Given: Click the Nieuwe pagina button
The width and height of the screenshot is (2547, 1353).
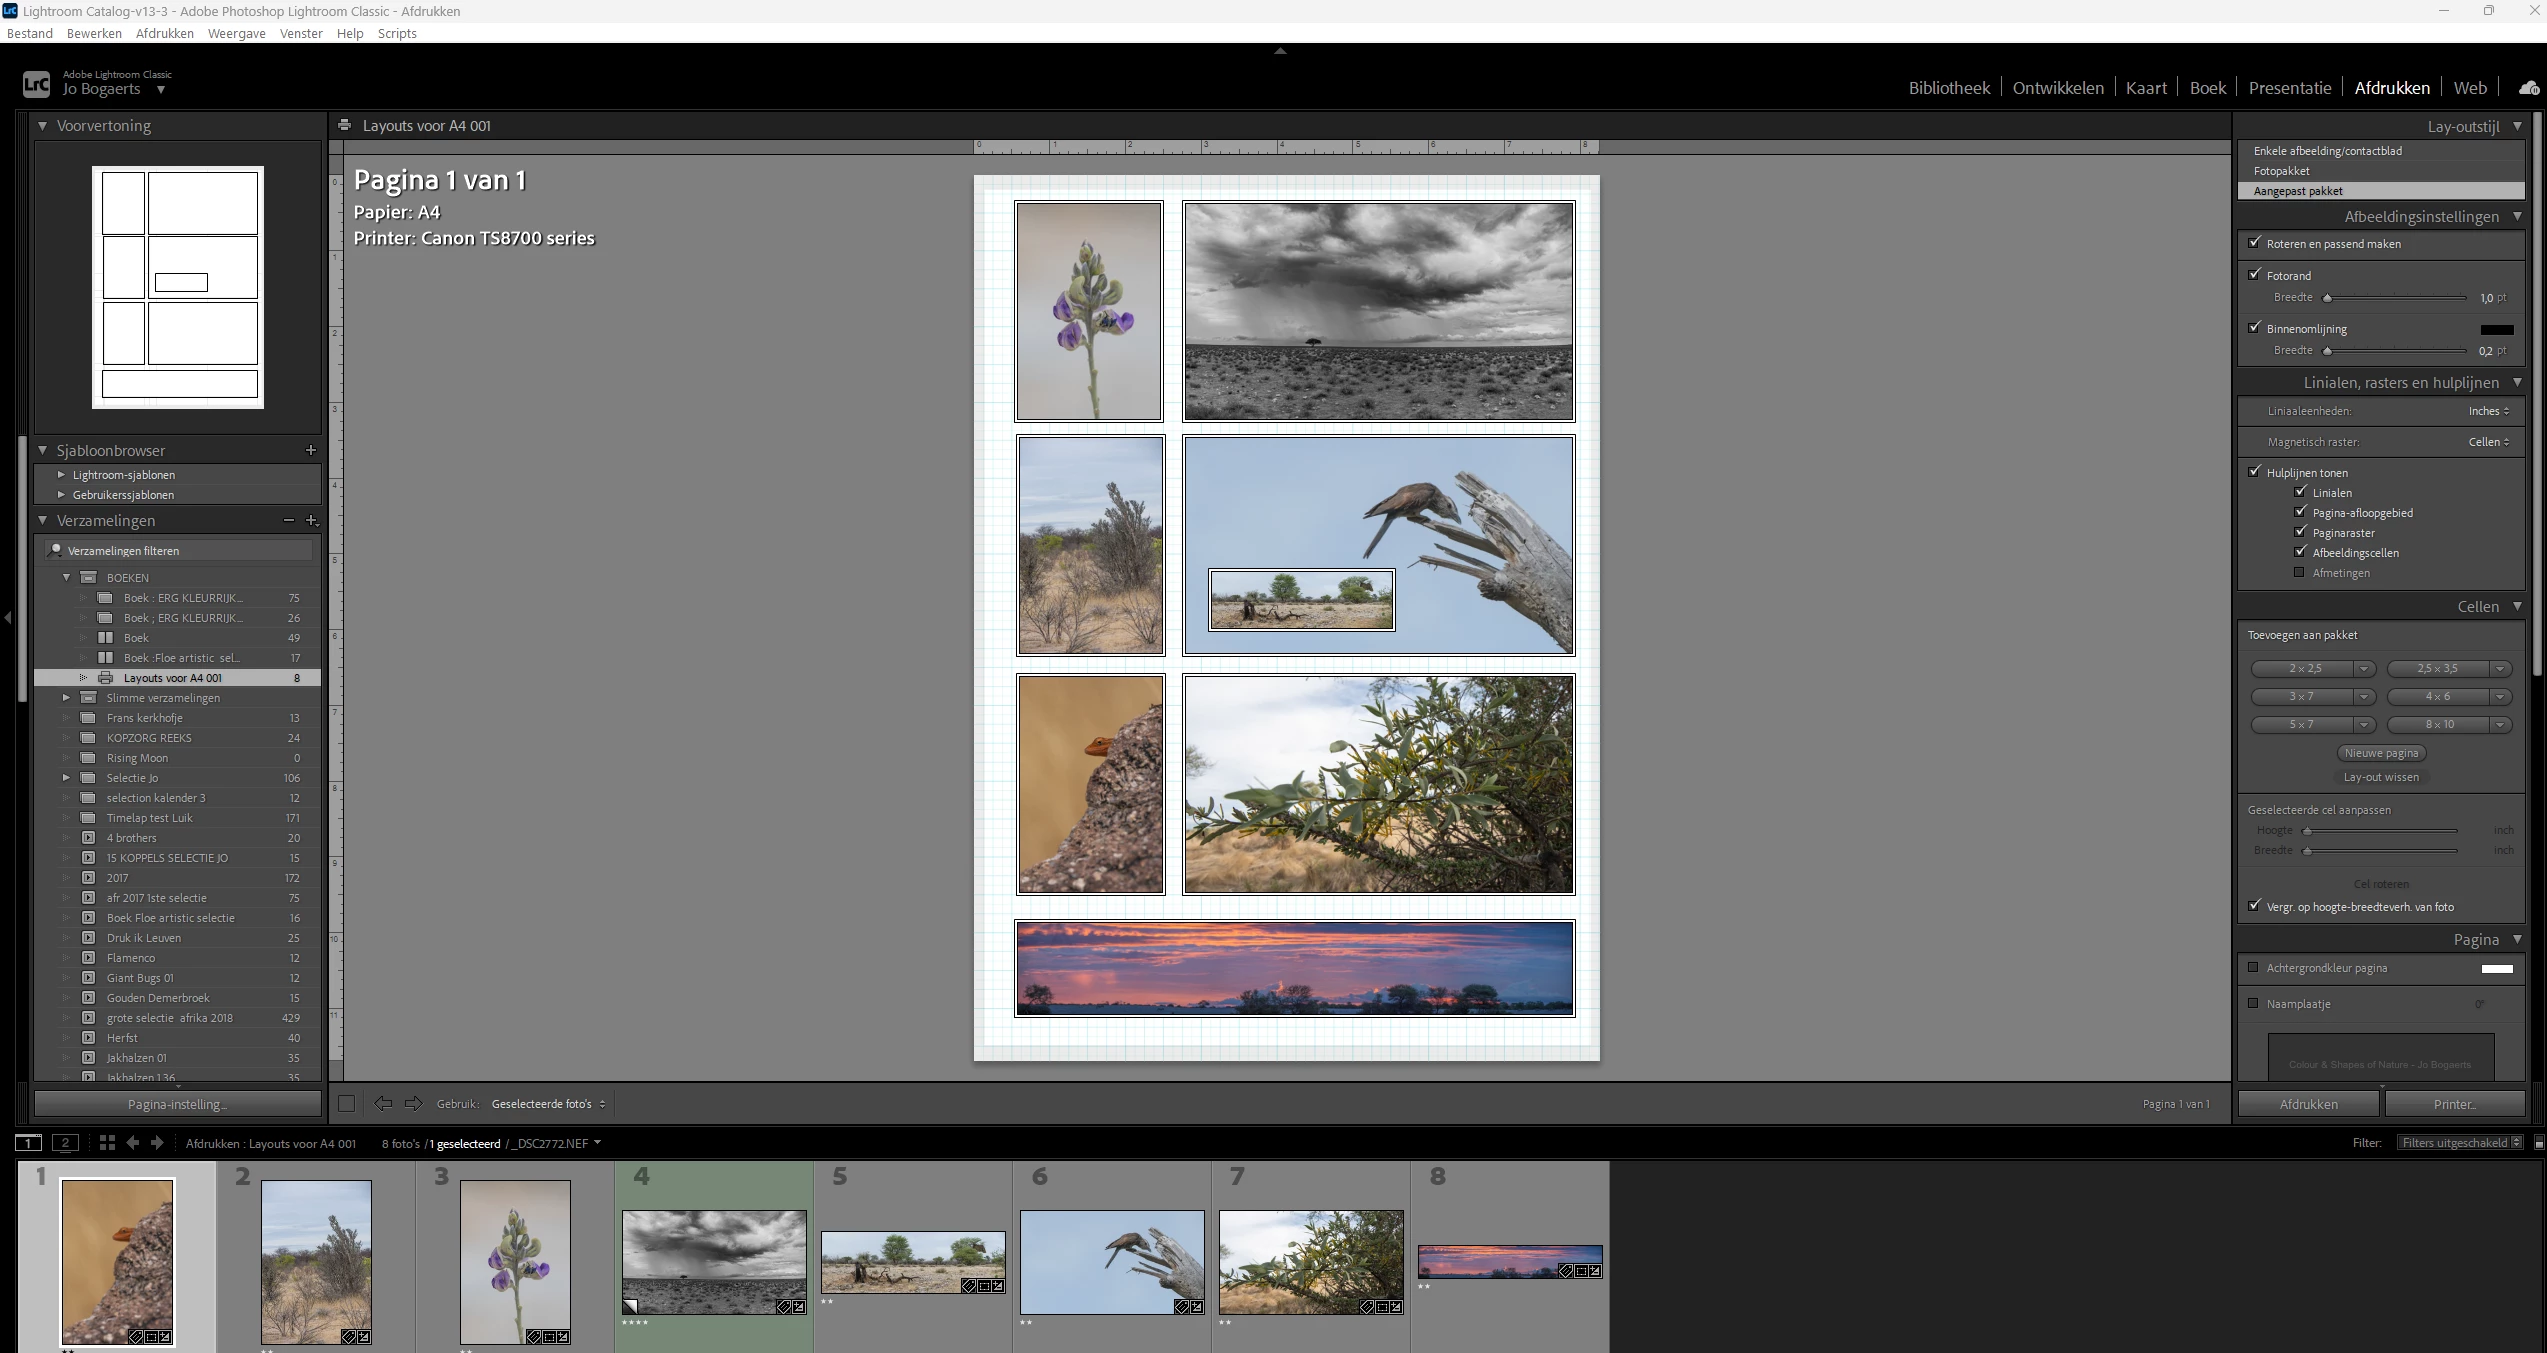Looking at the screenshot, I should click(x=2381, y=753).
